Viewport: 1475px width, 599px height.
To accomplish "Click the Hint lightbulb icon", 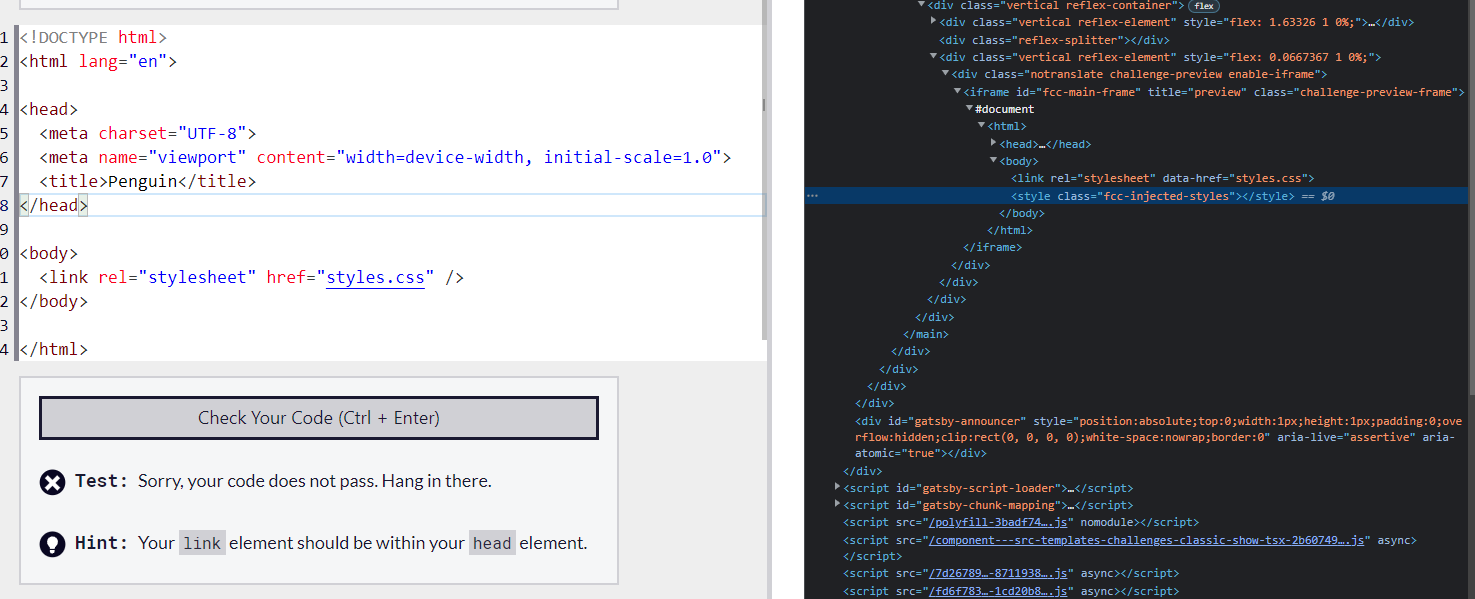I will pyautogui.click(x=52, y=542).
